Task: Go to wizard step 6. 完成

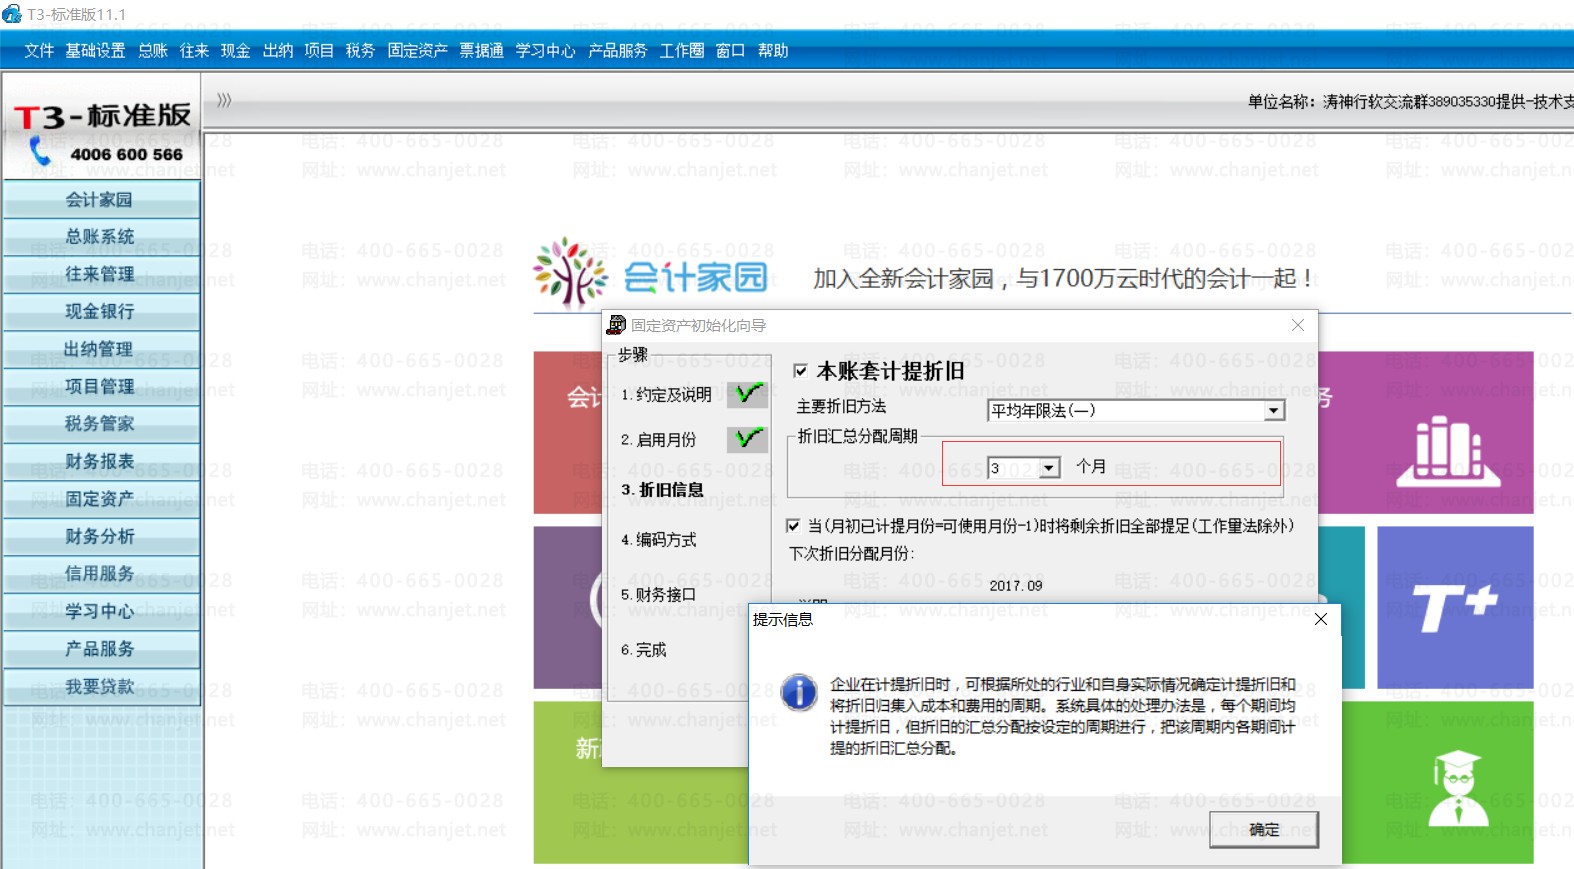Action: pos(643,650)
